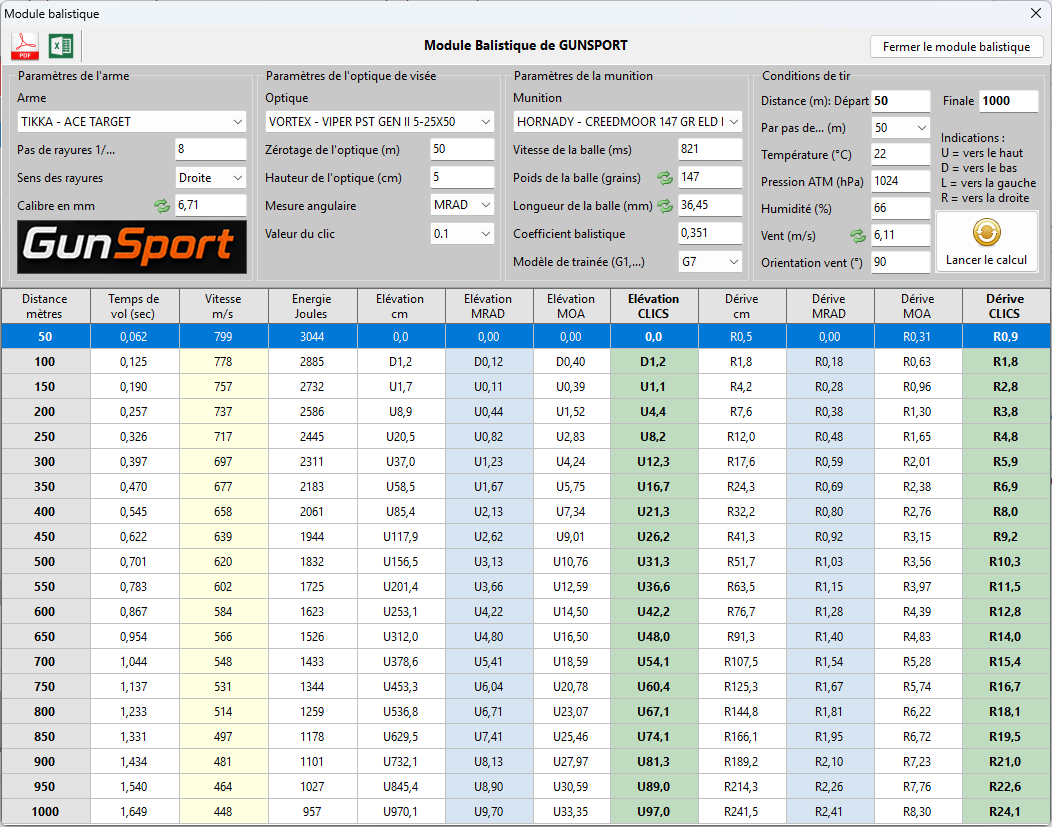Click the Distance mètres column header
1052x827 pixels.
pyautogui.click(x=45, y=307)
